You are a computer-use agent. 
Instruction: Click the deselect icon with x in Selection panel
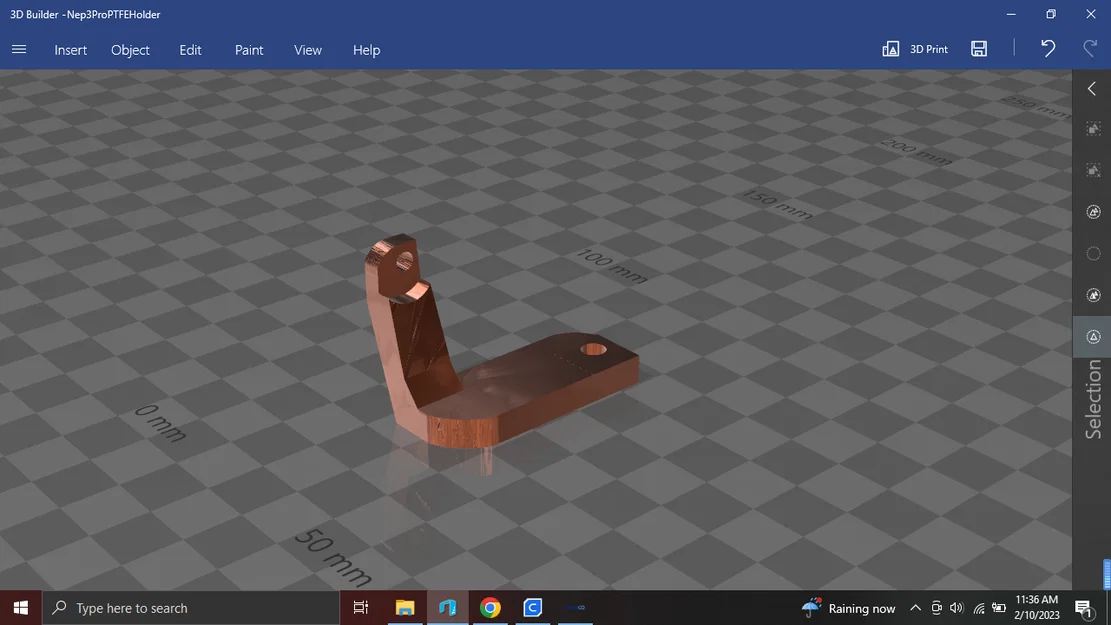[1093, 171]
